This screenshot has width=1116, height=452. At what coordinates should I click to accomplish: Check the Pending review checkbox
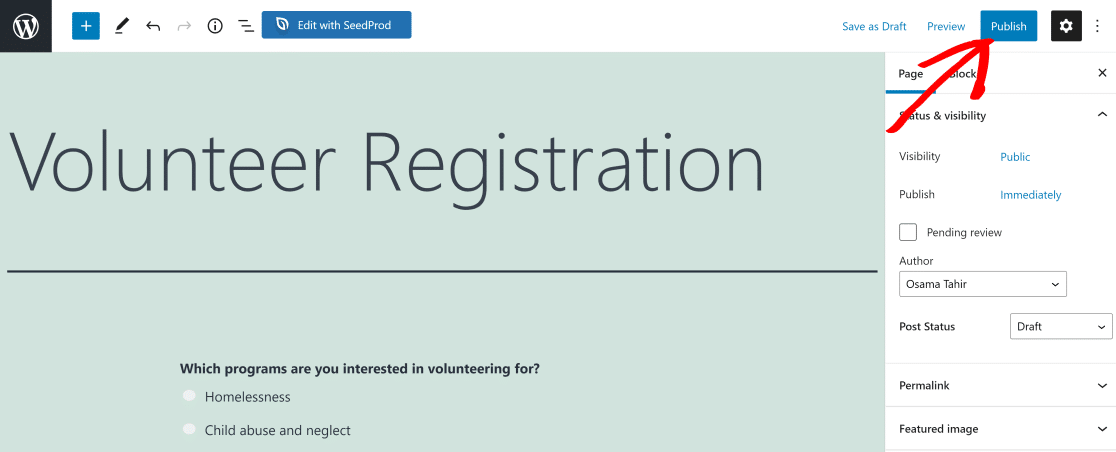[x=908, y=232]
